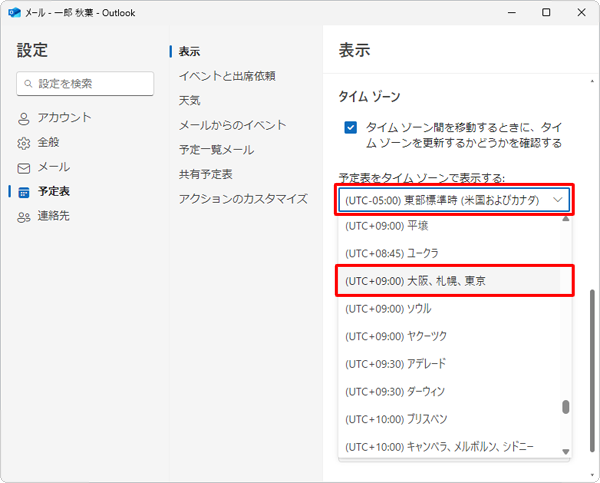Viewport: 600px width, 483px height.
Task: Open 予定一覧メール settings
Action: [x=216, y=150]
